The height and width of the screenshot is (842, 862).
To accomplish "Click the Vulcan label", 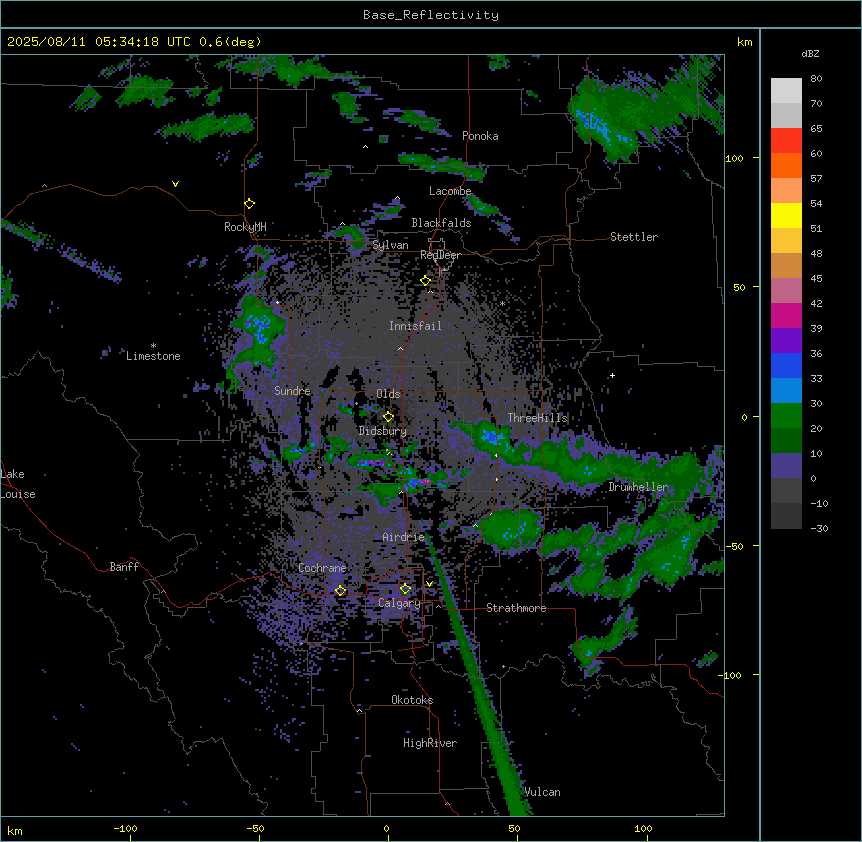I will [x=542, y=792].
